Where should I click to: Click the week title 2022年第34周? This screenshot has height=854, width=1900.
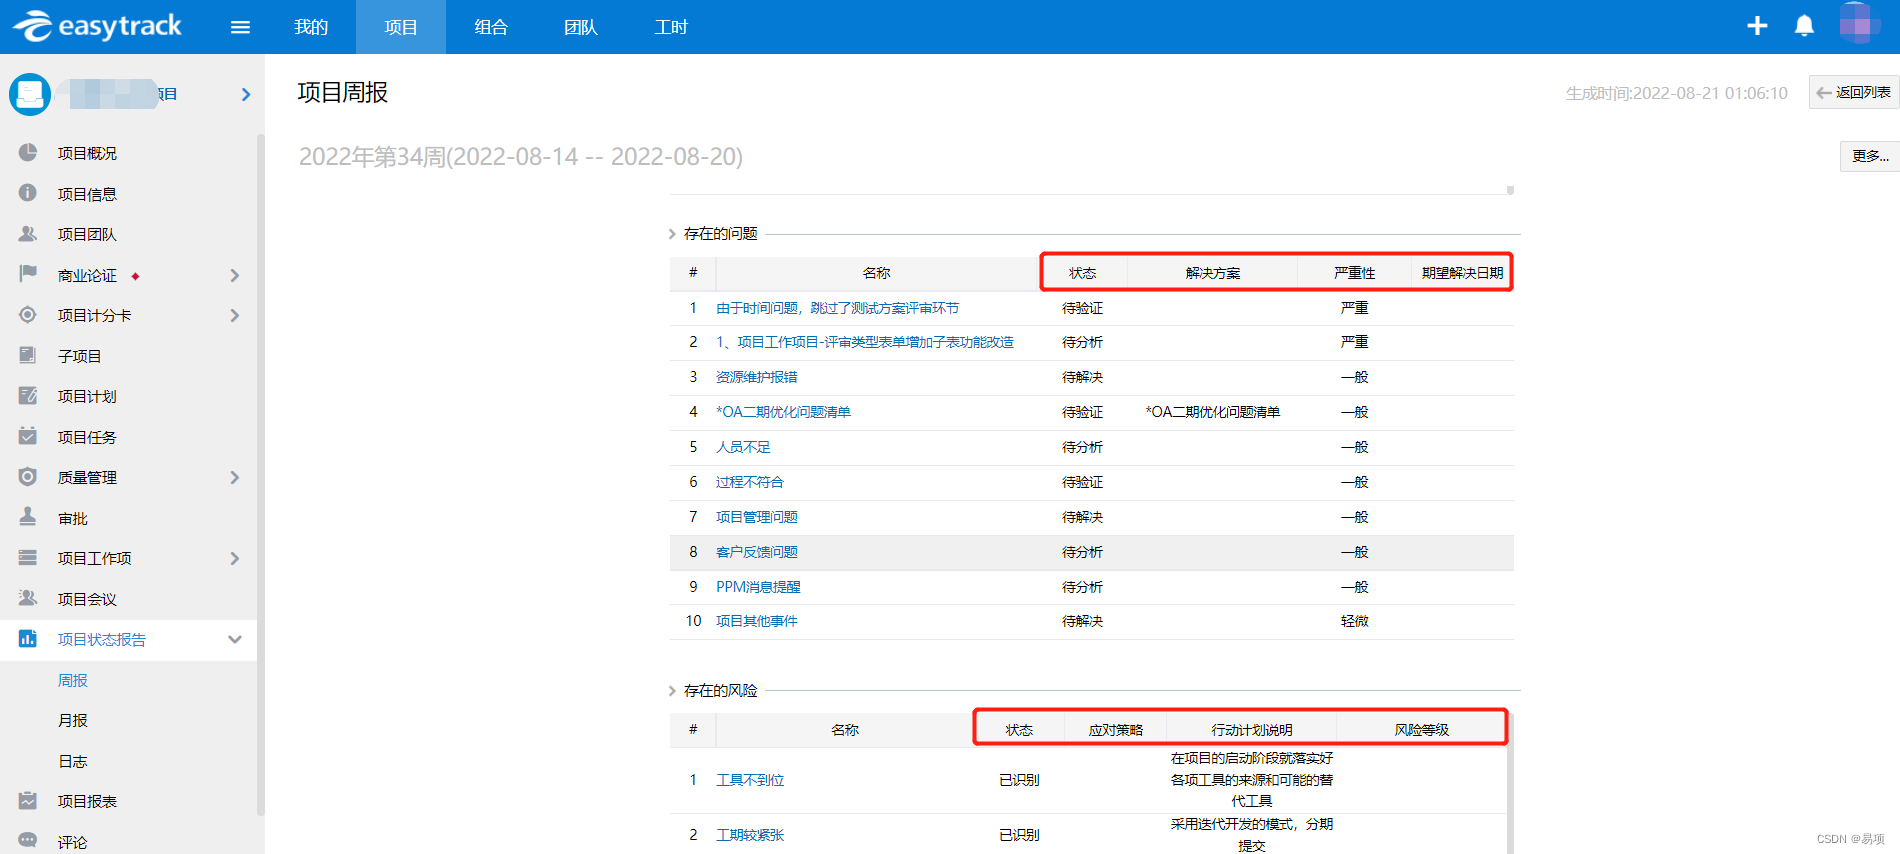(x=521, y=157)
